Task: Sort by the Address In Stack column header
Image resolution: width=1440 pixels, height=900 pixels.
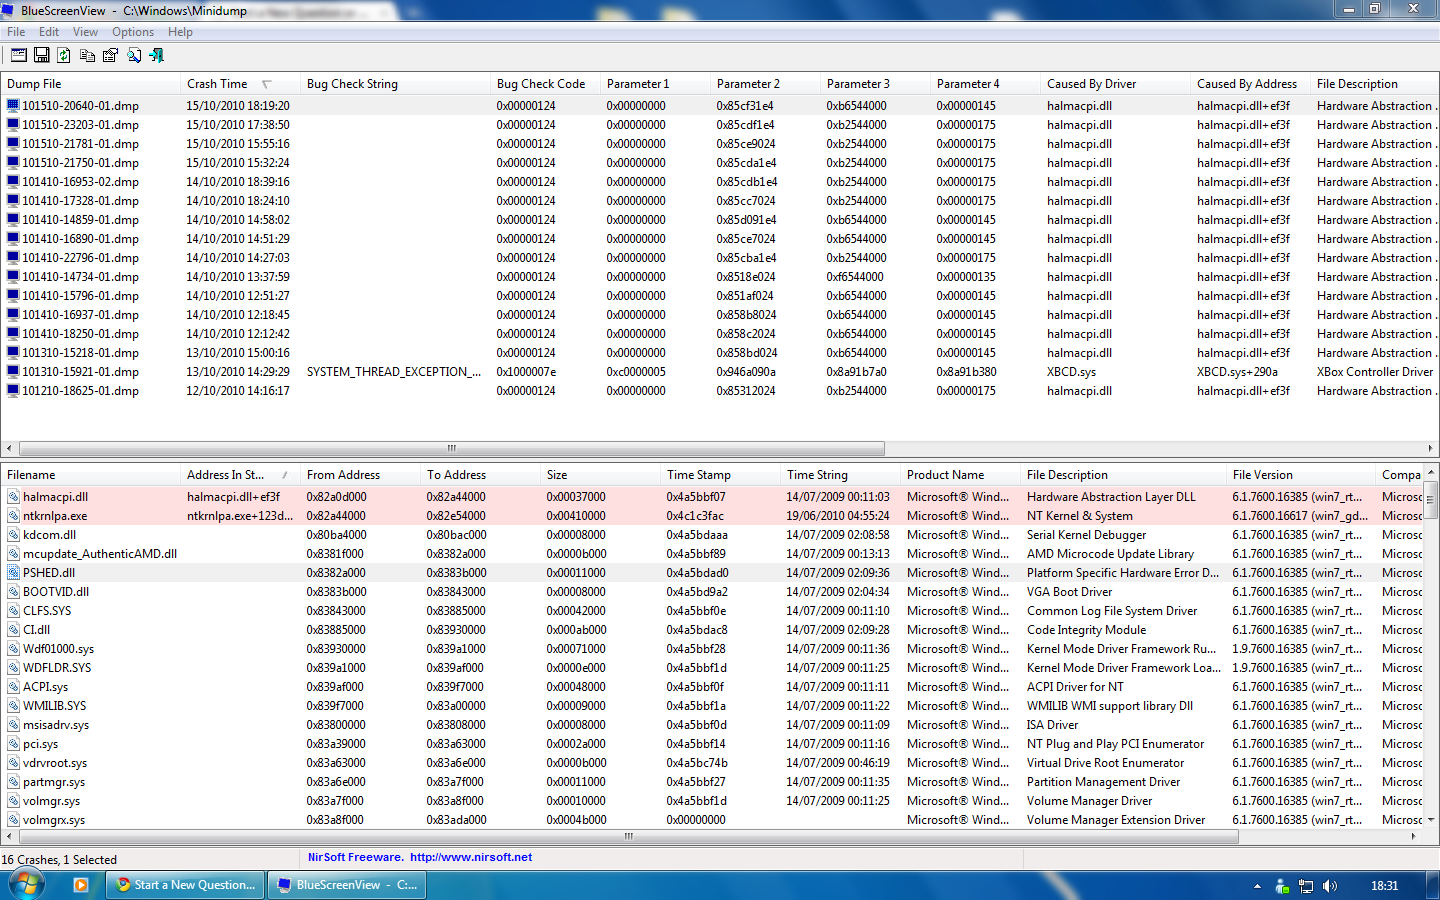Action: pos(239,475)
